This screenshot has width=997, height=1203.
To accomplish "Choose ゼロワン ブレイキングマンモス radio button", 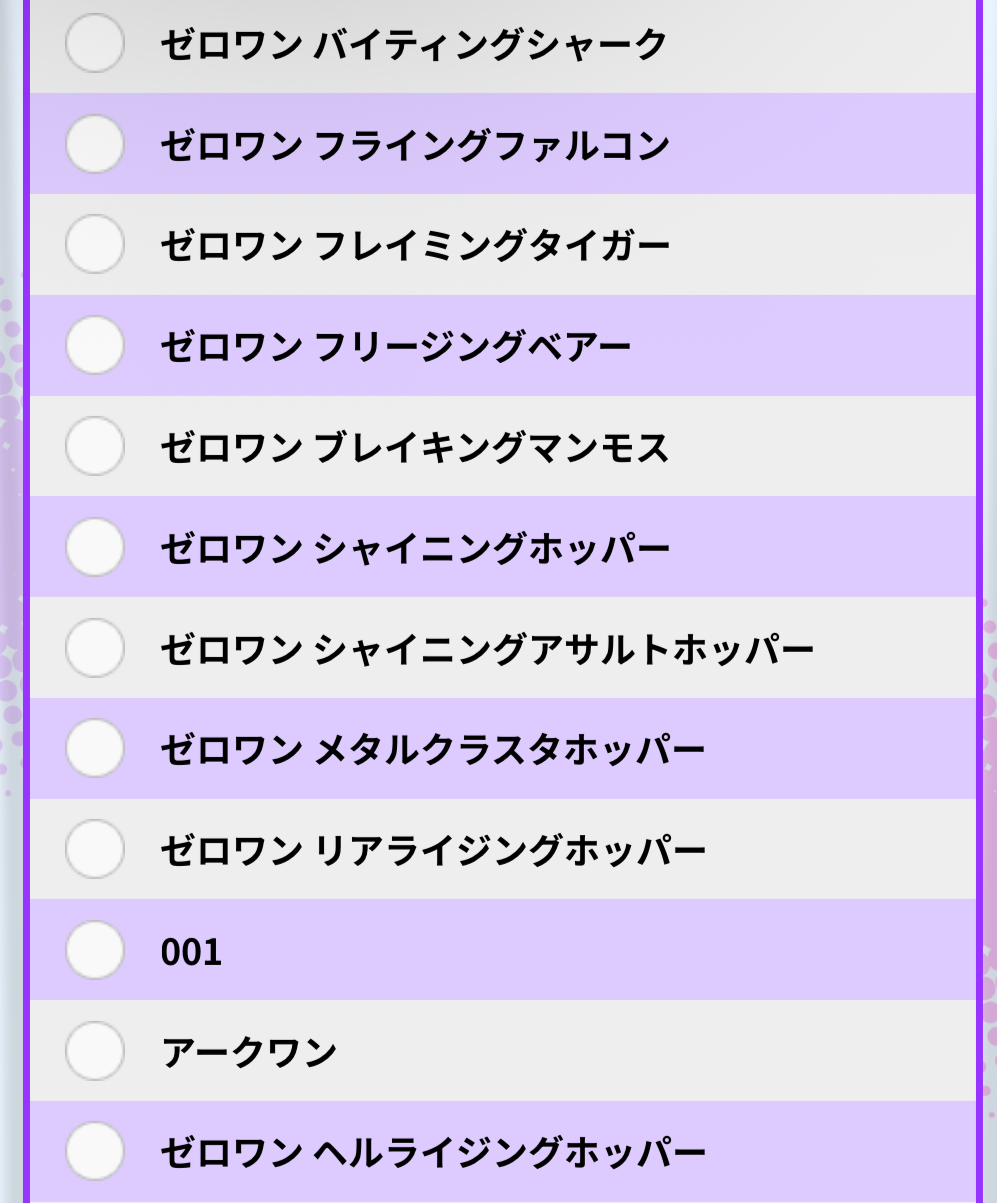I will pos(95,446).
